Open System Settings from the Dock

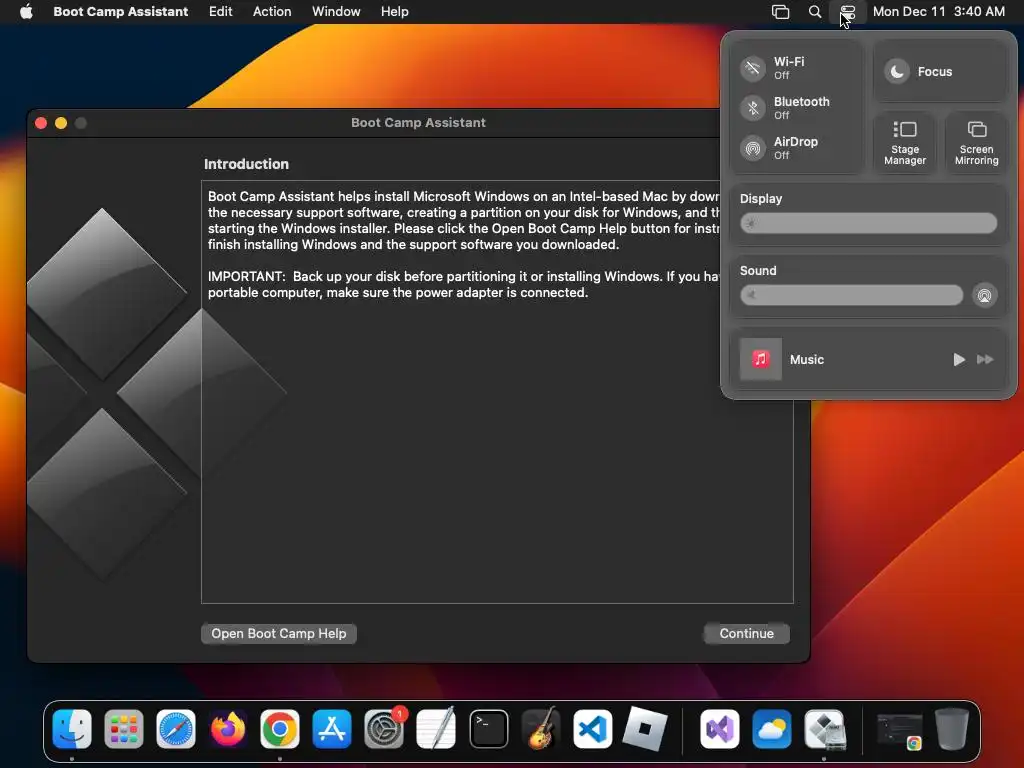[384, 729]
